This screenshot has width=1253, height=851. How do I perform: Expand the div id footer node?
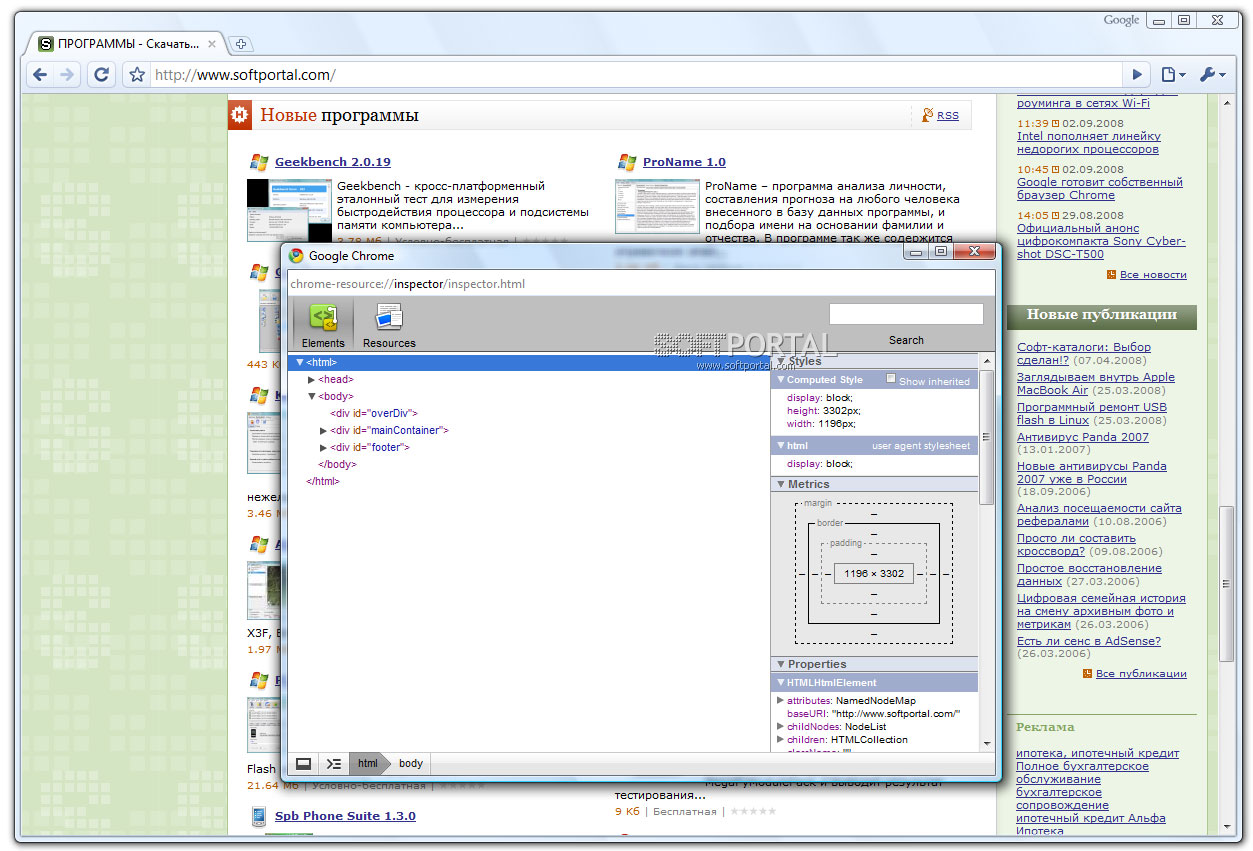323,448
